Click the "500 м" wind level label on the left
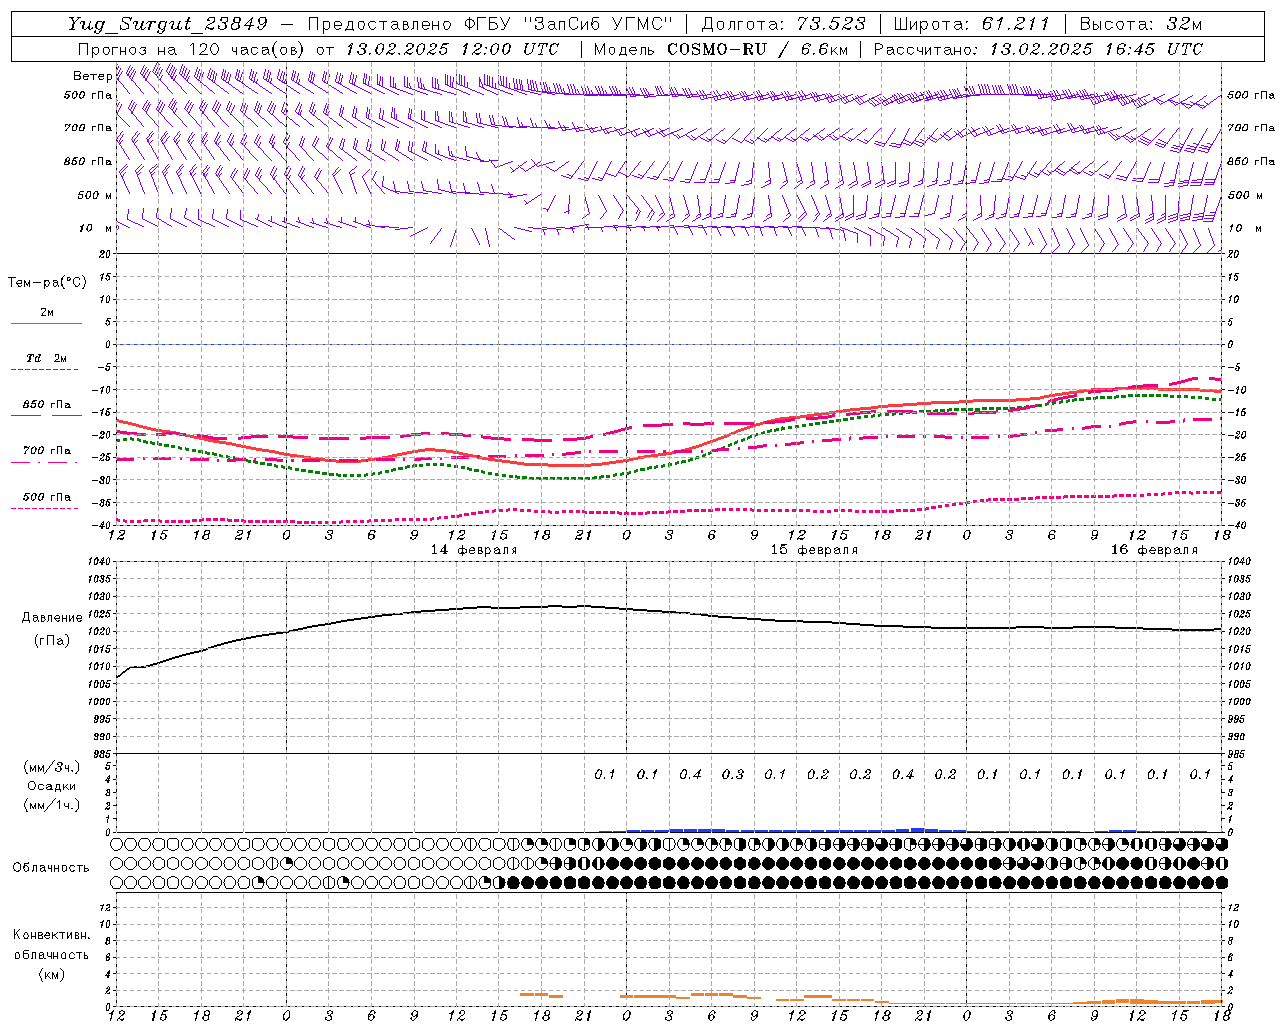This screenshot has width=1280, height=1024. click(x=95, y=195)
